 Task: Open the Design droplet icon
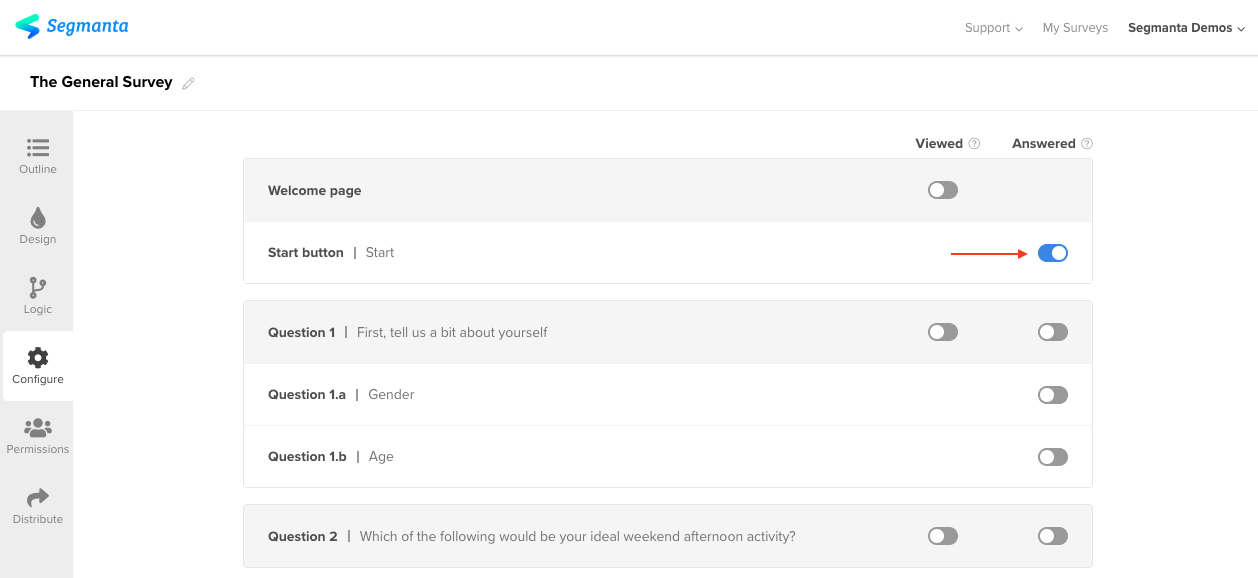(38, 218)
